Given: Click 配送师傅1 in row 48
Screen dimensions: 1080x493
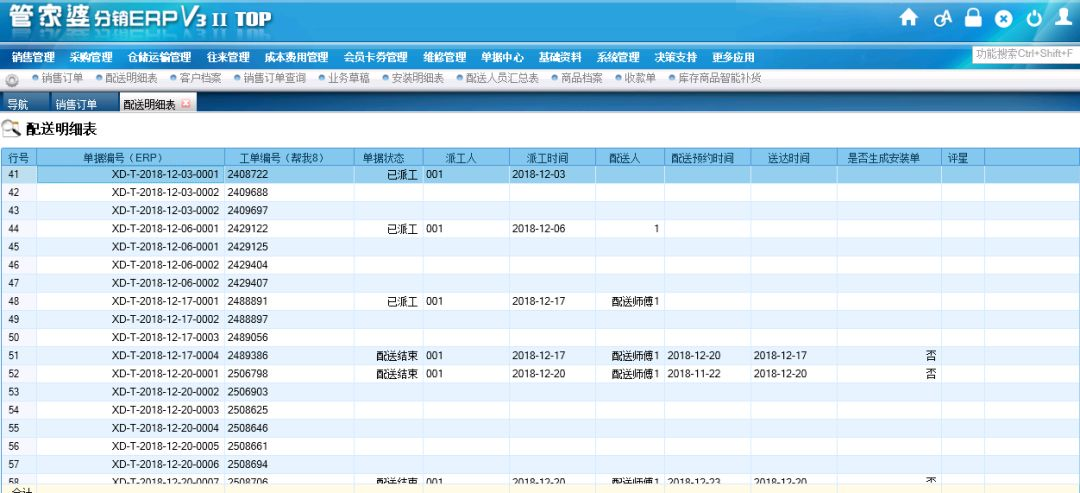Looking at the screenshot, I should pyautogui.click(x=635, y=302).
